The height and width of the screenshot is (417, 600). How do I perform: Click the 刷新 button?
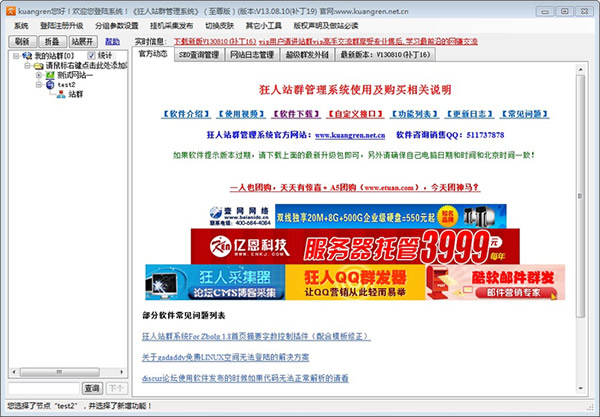click(x=23, y=42)
